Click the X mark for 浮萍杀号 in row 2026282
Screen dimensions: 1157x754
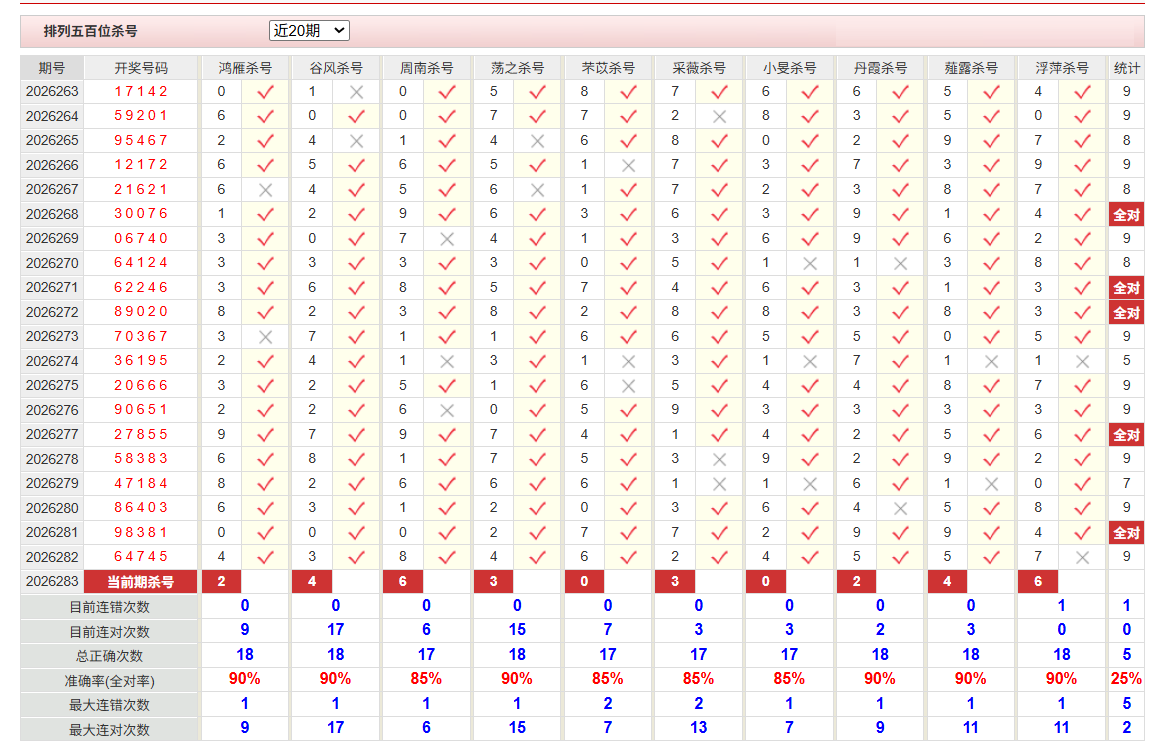tap(1082, 558)
